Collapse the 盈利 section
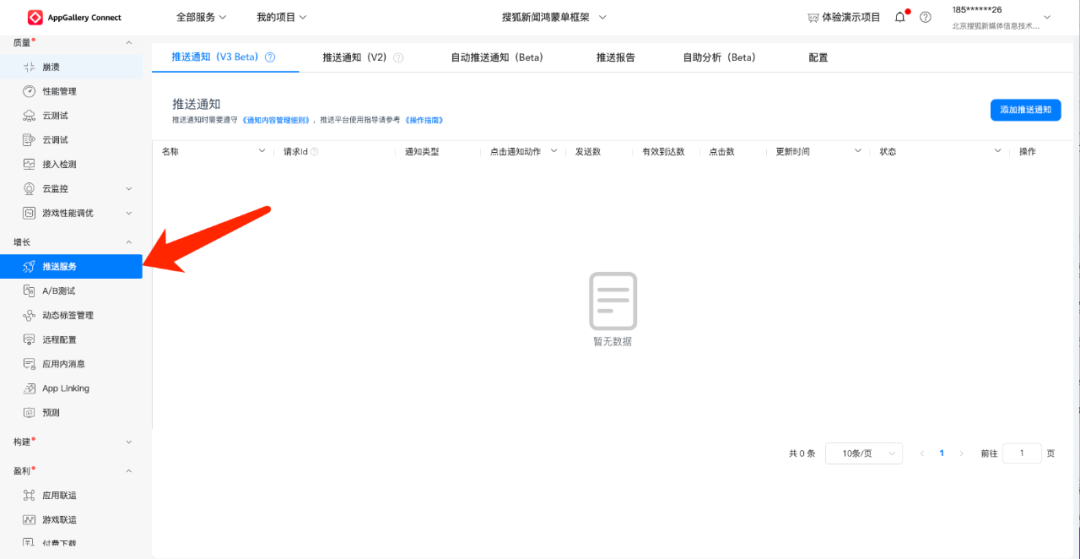The image size is (1080, 559). click(129, 471)
